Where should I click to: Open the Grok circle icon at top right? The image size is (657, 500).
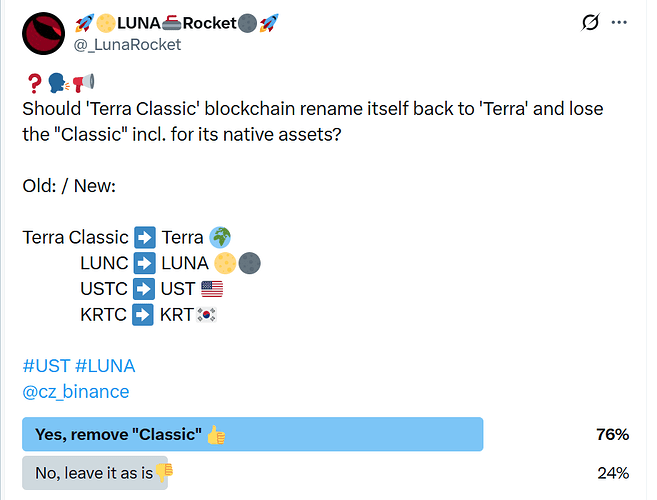(591, 22)
